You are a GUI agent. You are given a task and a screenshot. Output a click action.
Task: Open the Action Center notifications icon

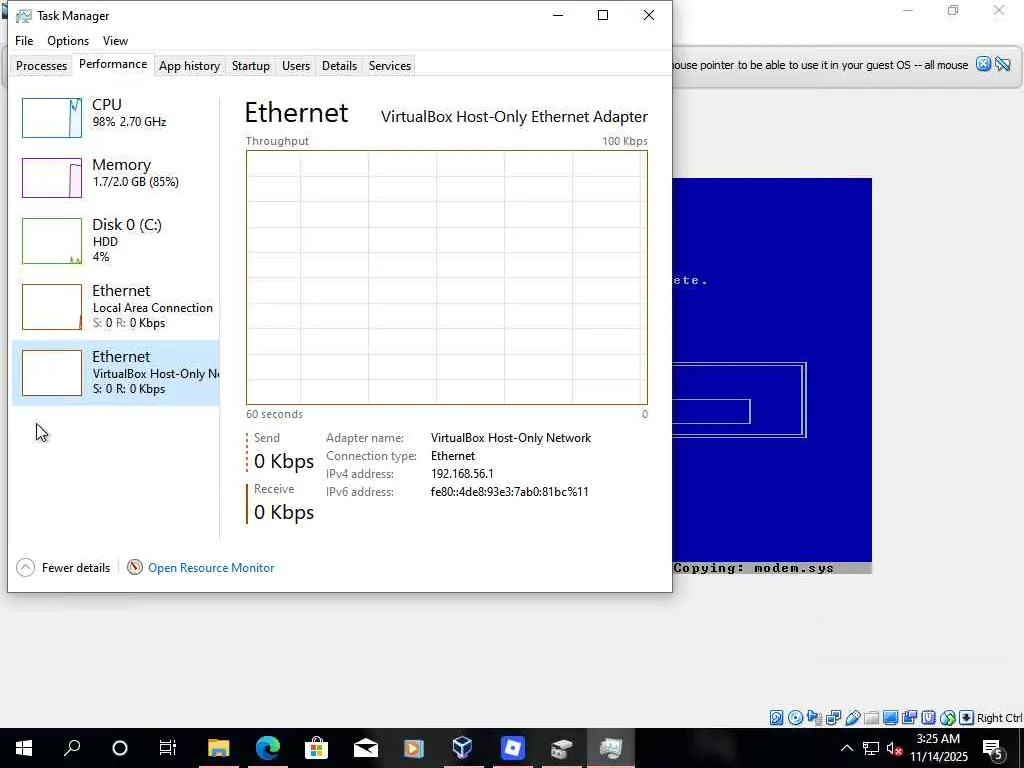click(993, 748)
